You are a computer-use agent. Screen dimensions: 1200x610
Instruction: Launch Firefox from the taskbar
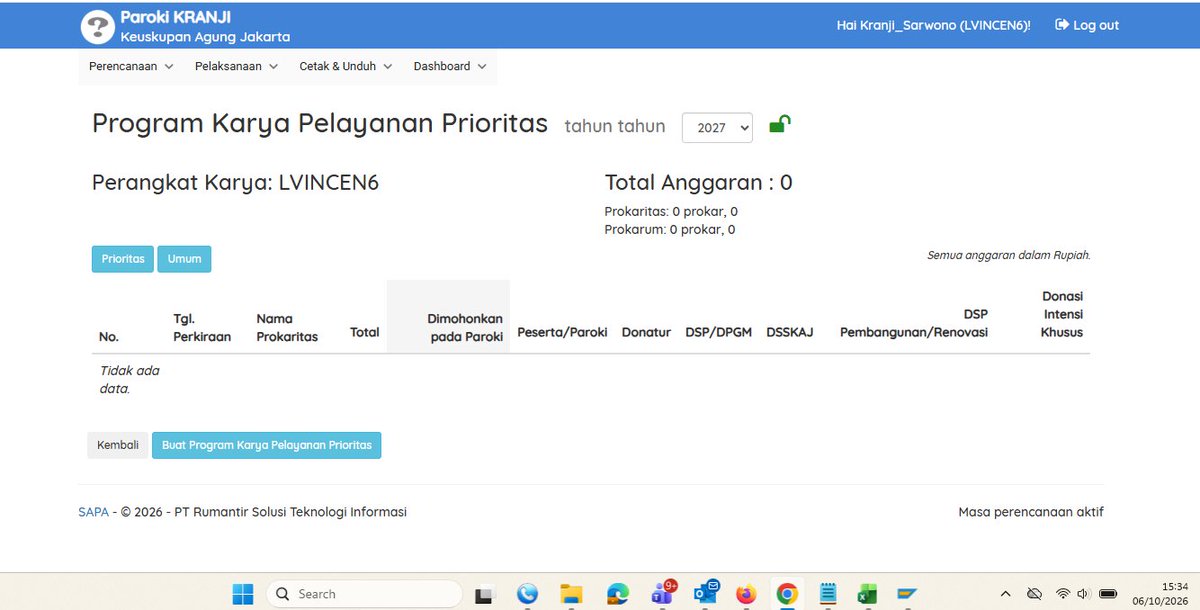(745, 594)
